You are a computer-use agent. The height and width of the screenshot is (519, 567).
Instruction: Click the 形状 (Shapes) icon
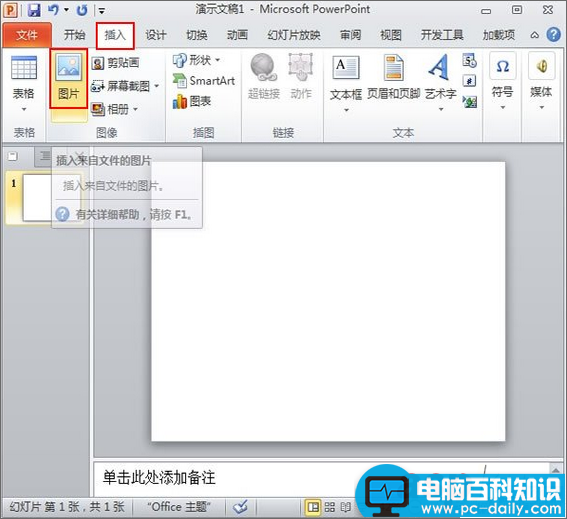click(179, 60)
